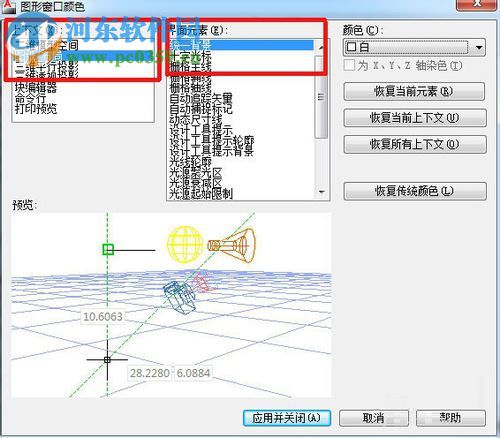
Task: Select 栅格辅线 in the interface elements list
Action: click(x=191, y=78)
